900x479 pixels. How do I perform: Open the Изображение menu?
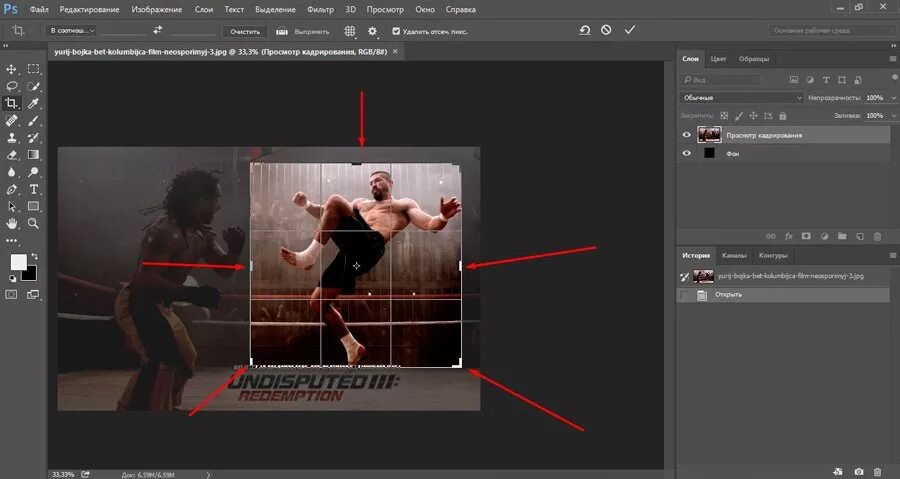(157, 9)
